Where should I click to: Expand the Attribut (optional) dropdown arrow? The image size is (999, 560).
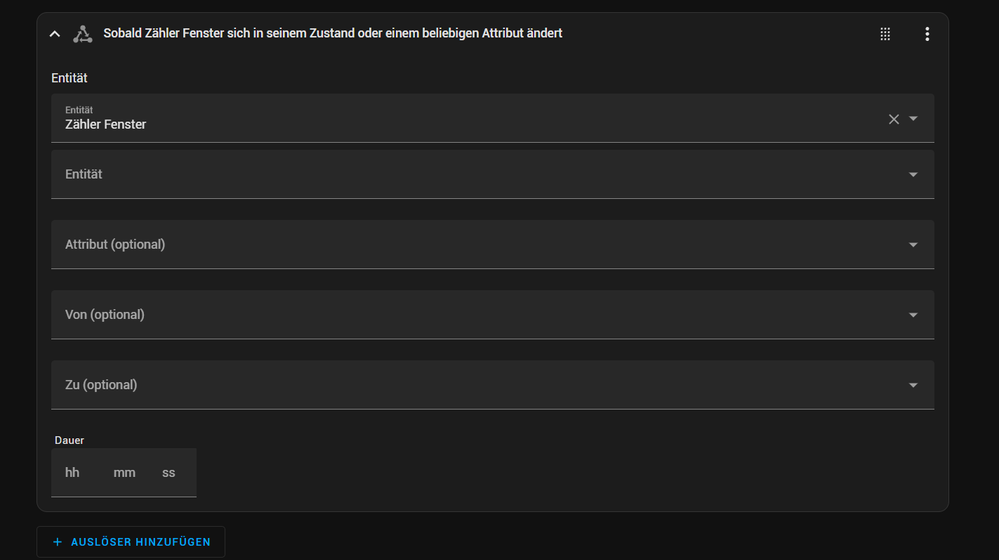pos(913,245)
